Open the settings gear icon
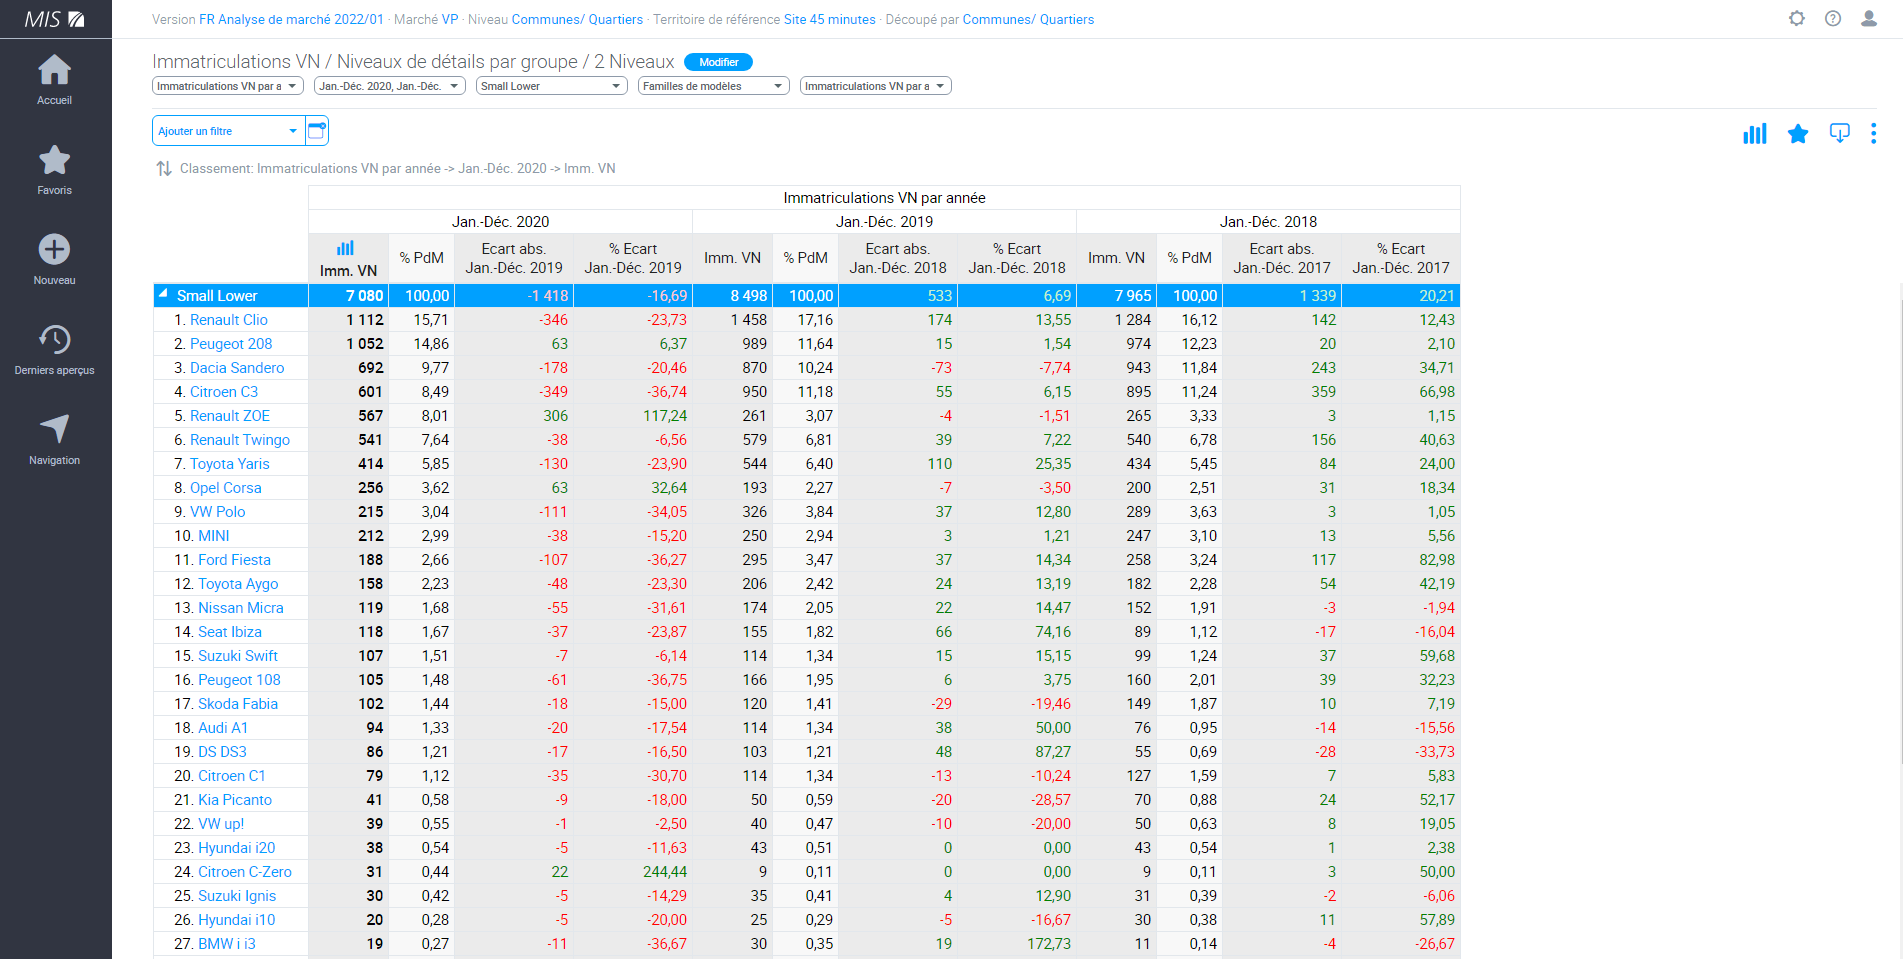 [1797, 19]
